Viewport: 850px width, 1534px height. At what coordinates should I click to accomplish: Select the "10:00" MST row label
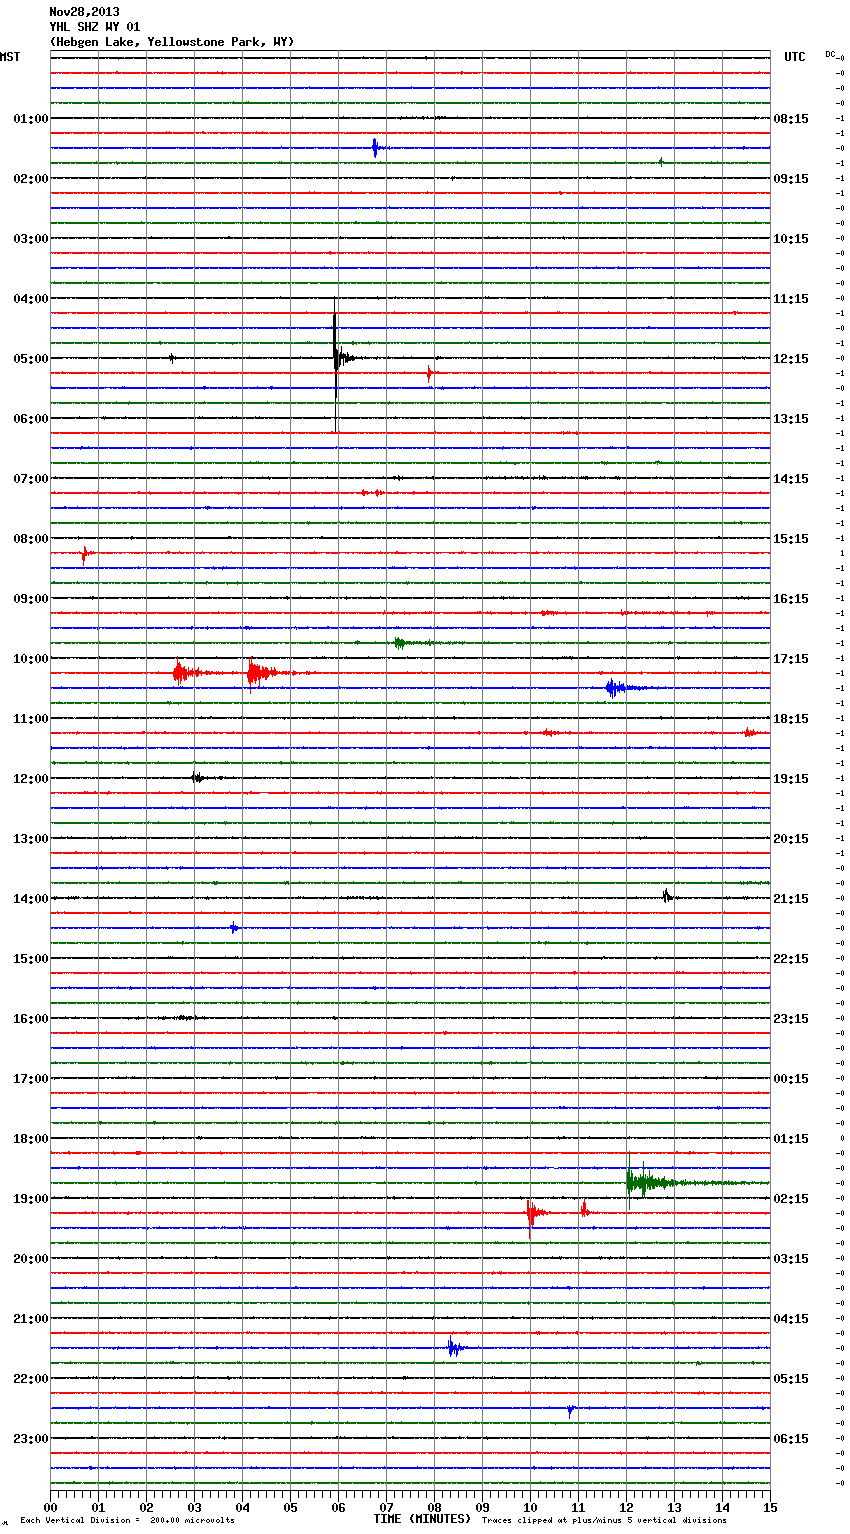[x=31, y=659]
